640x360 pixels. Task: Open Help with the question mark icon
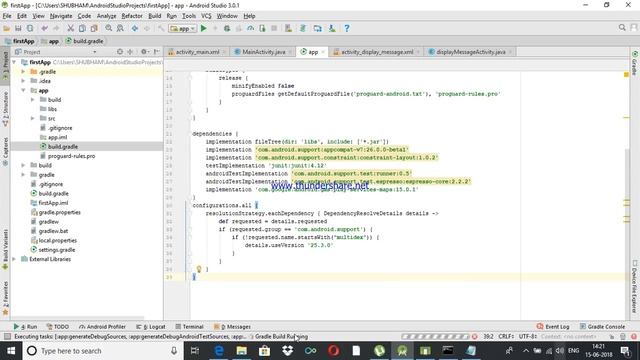[x=347, y=28]
